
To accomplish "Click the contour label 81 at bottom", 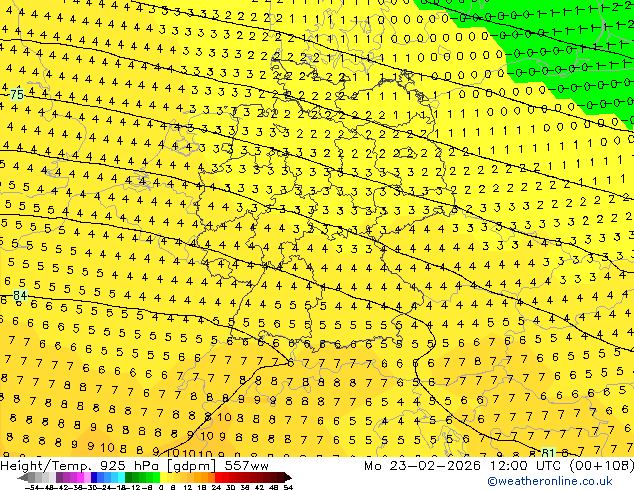I will (x=548, y=452).
